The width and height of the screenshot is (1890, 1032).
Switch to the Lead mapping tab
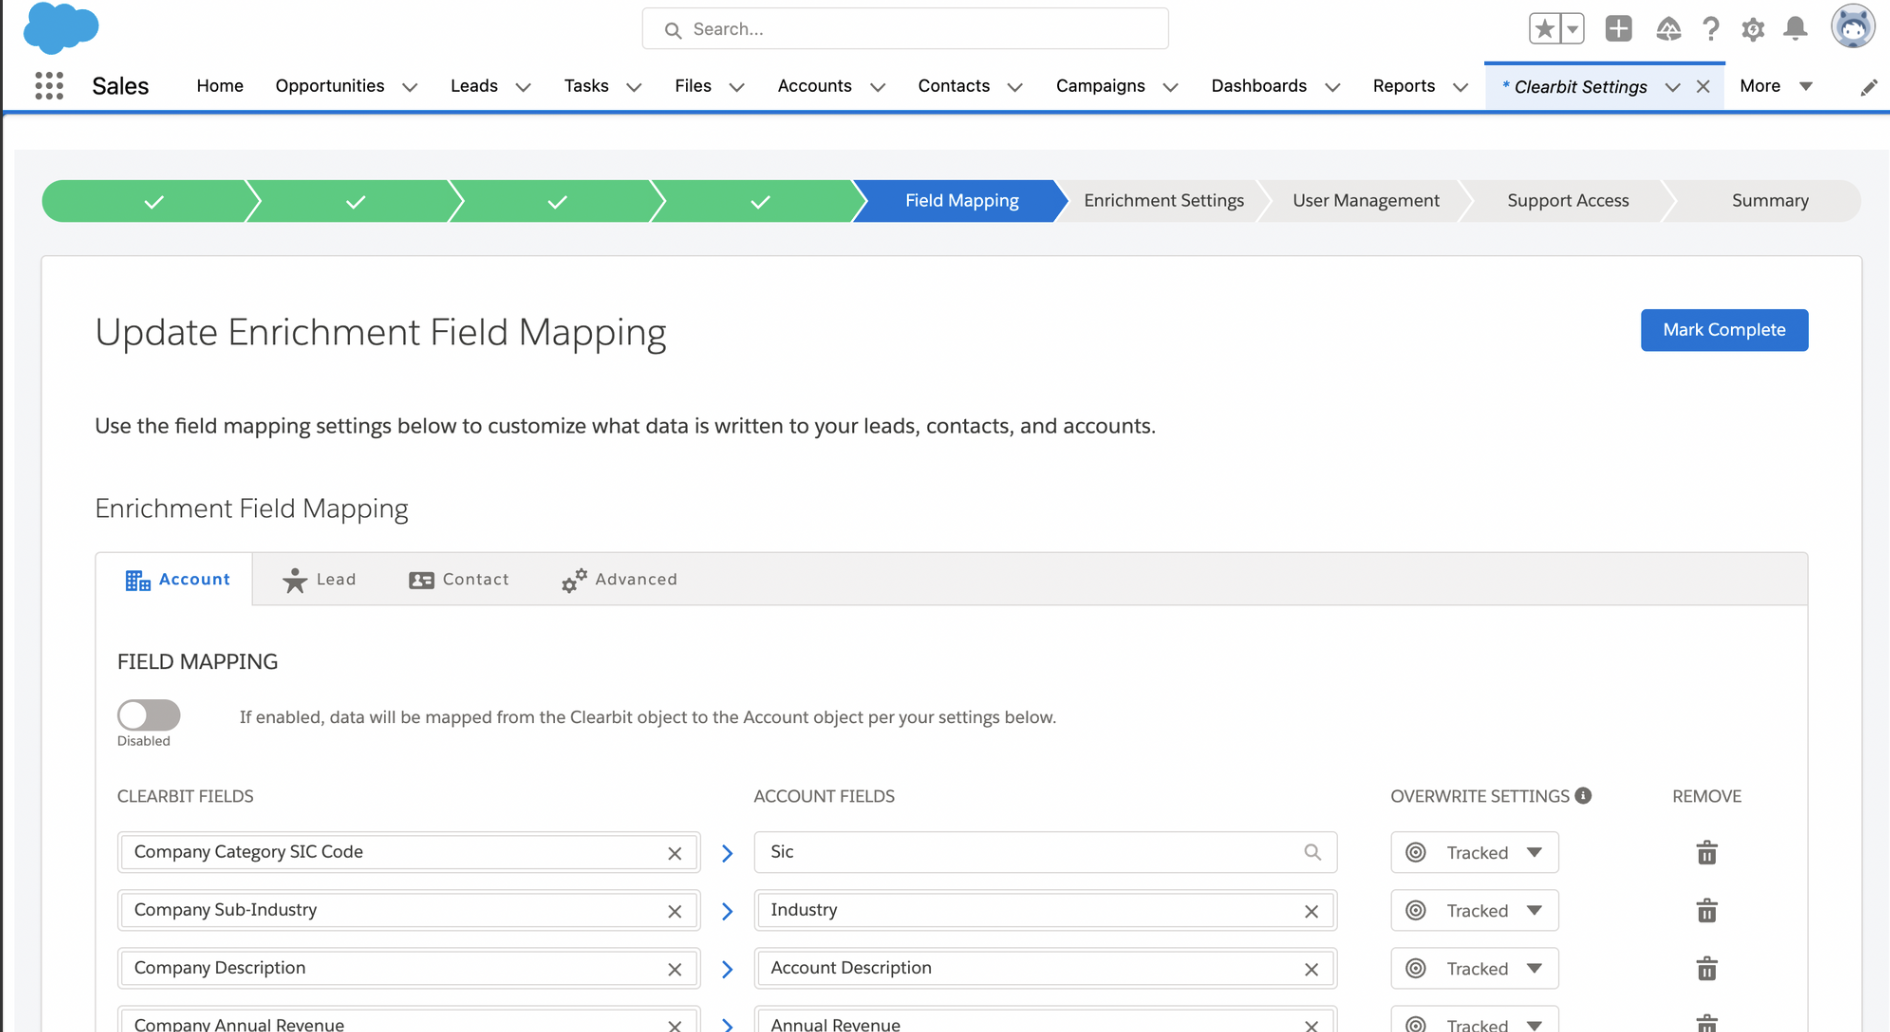pyautogui.click(x=320, y=580)
